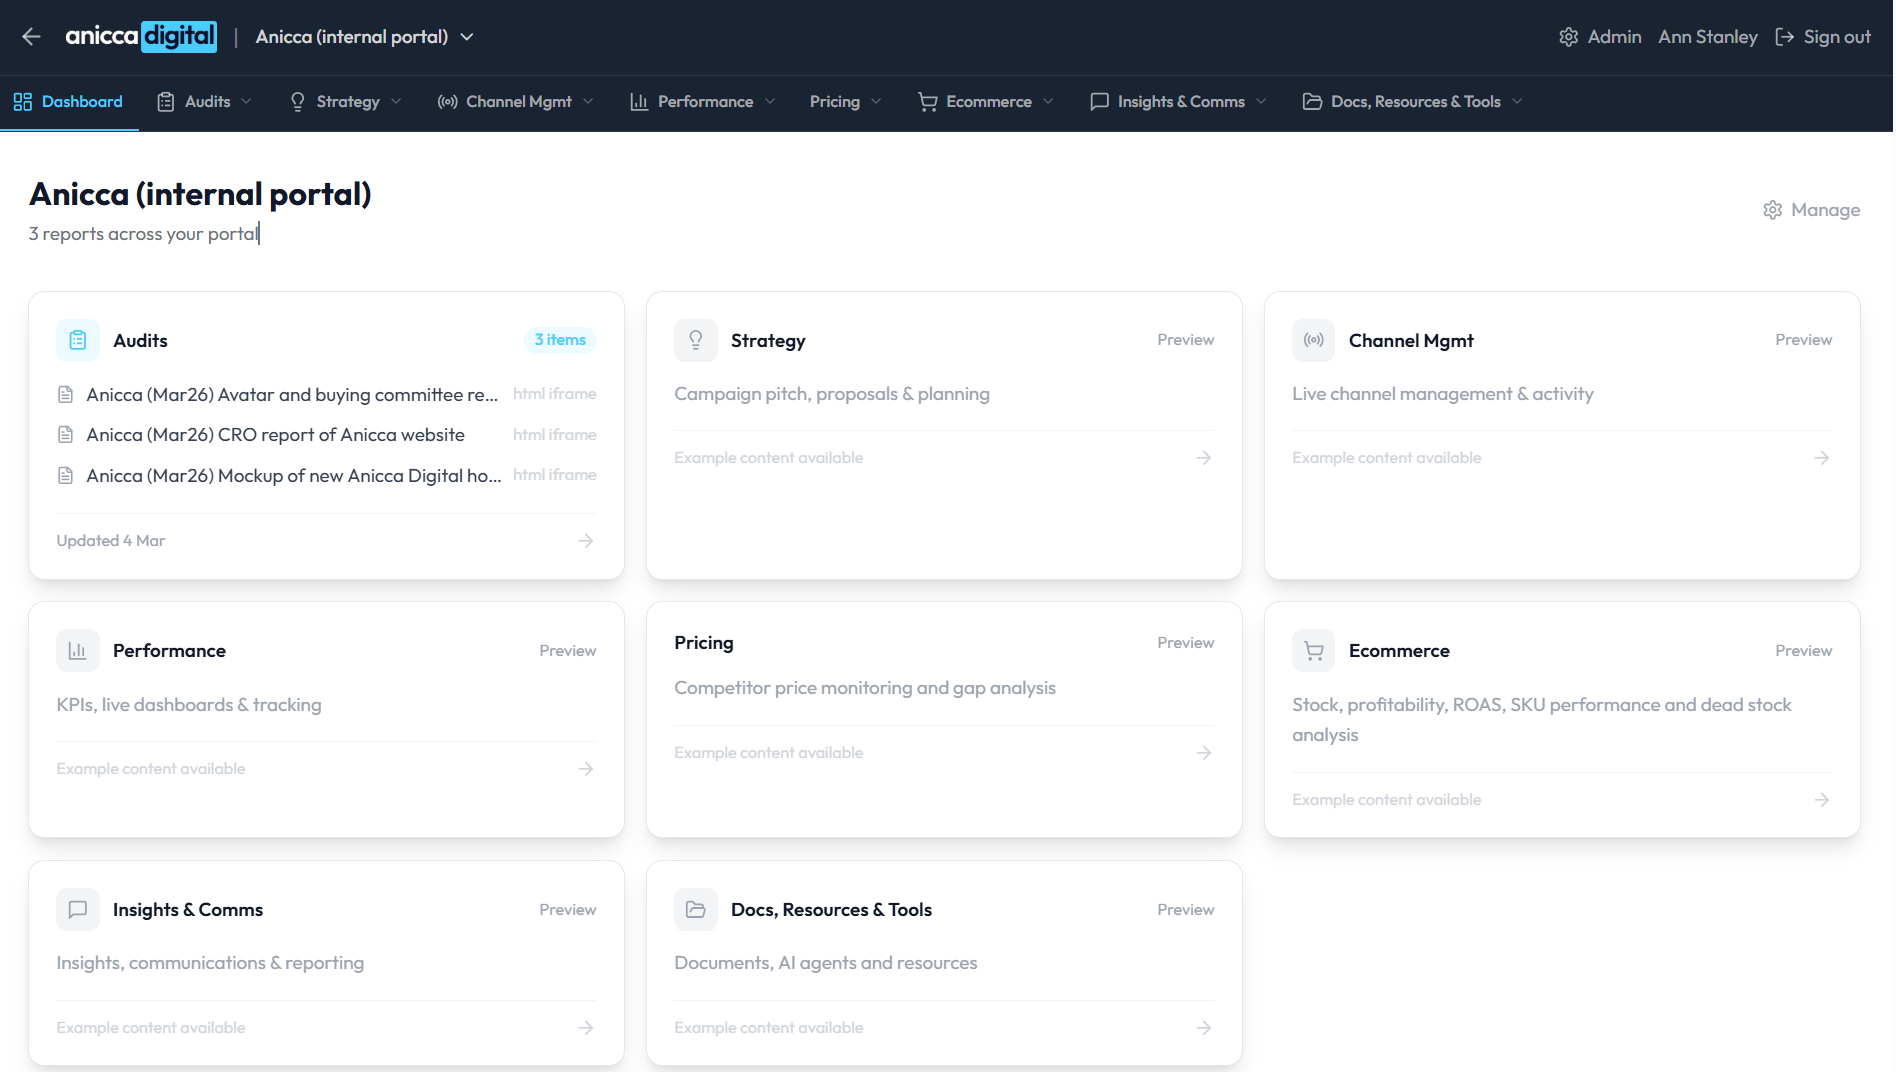Click Preview label on the Ecommerce card
The height and width of the screenshot is (1072, 1896).
[1803, 651]
